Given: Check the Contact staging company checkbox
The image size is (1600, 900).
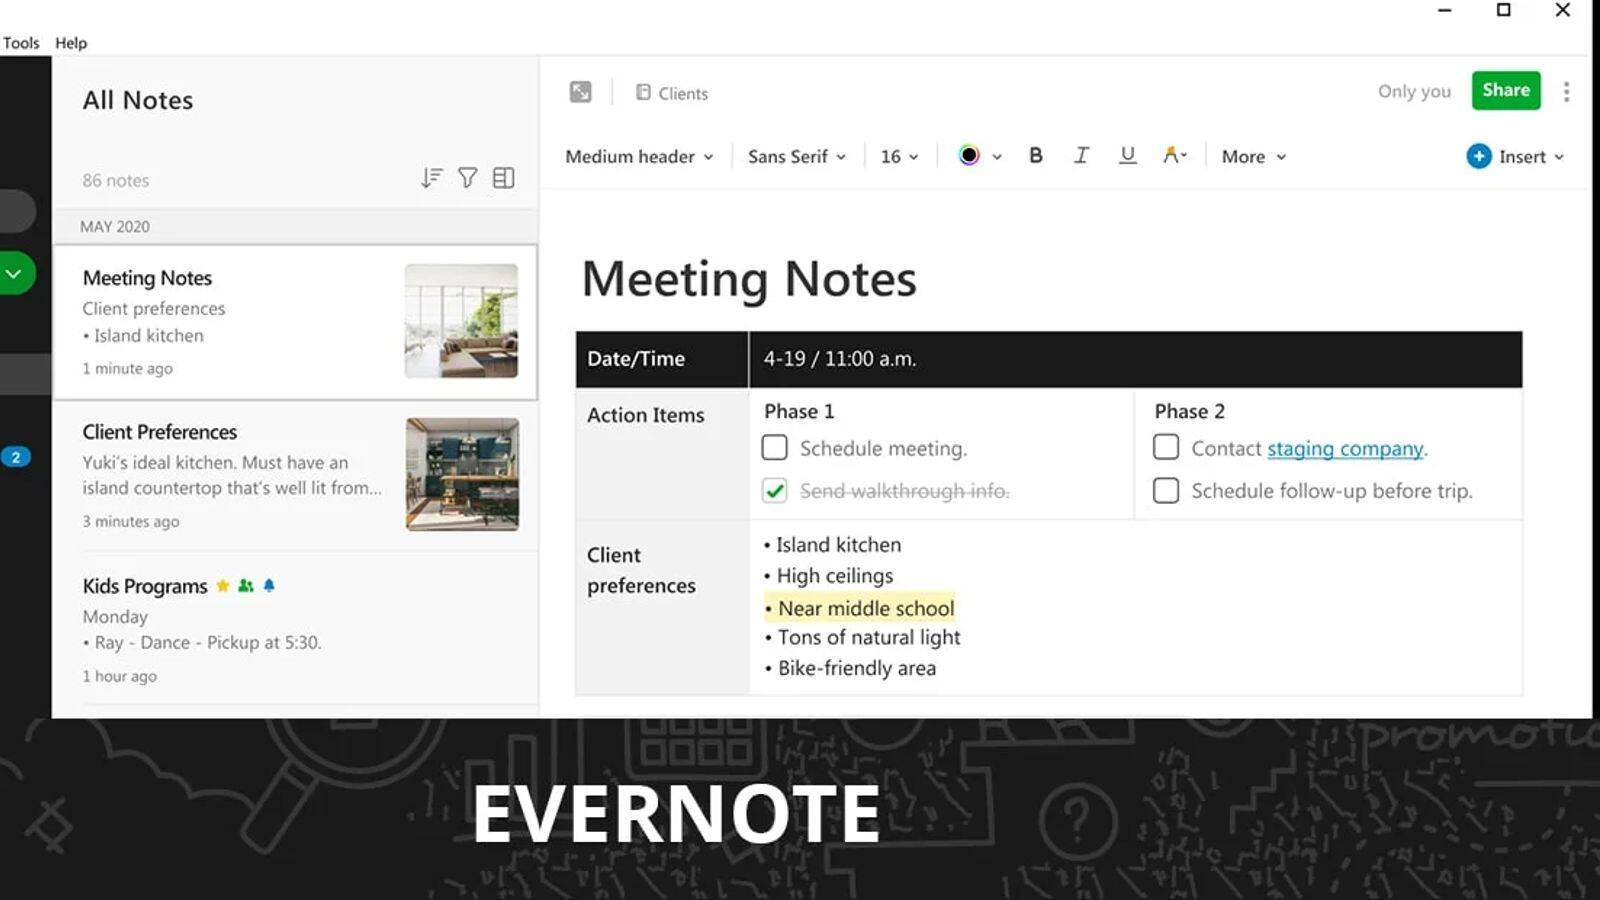Looking at the screenshot, I should pos(1166,447).
